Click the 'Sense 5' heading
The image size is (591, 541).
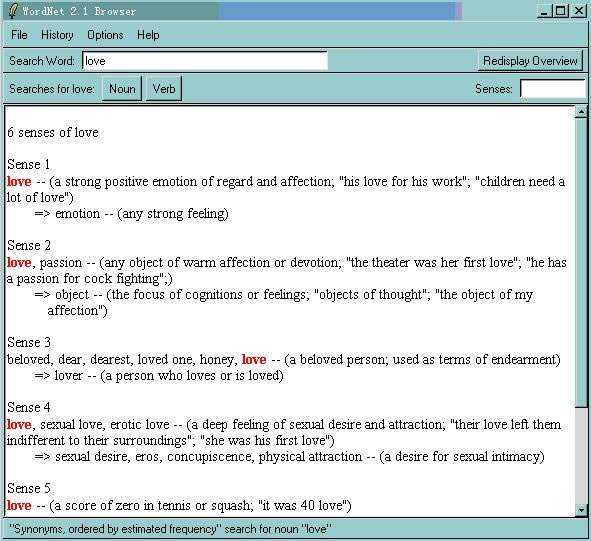coord(29,489)
